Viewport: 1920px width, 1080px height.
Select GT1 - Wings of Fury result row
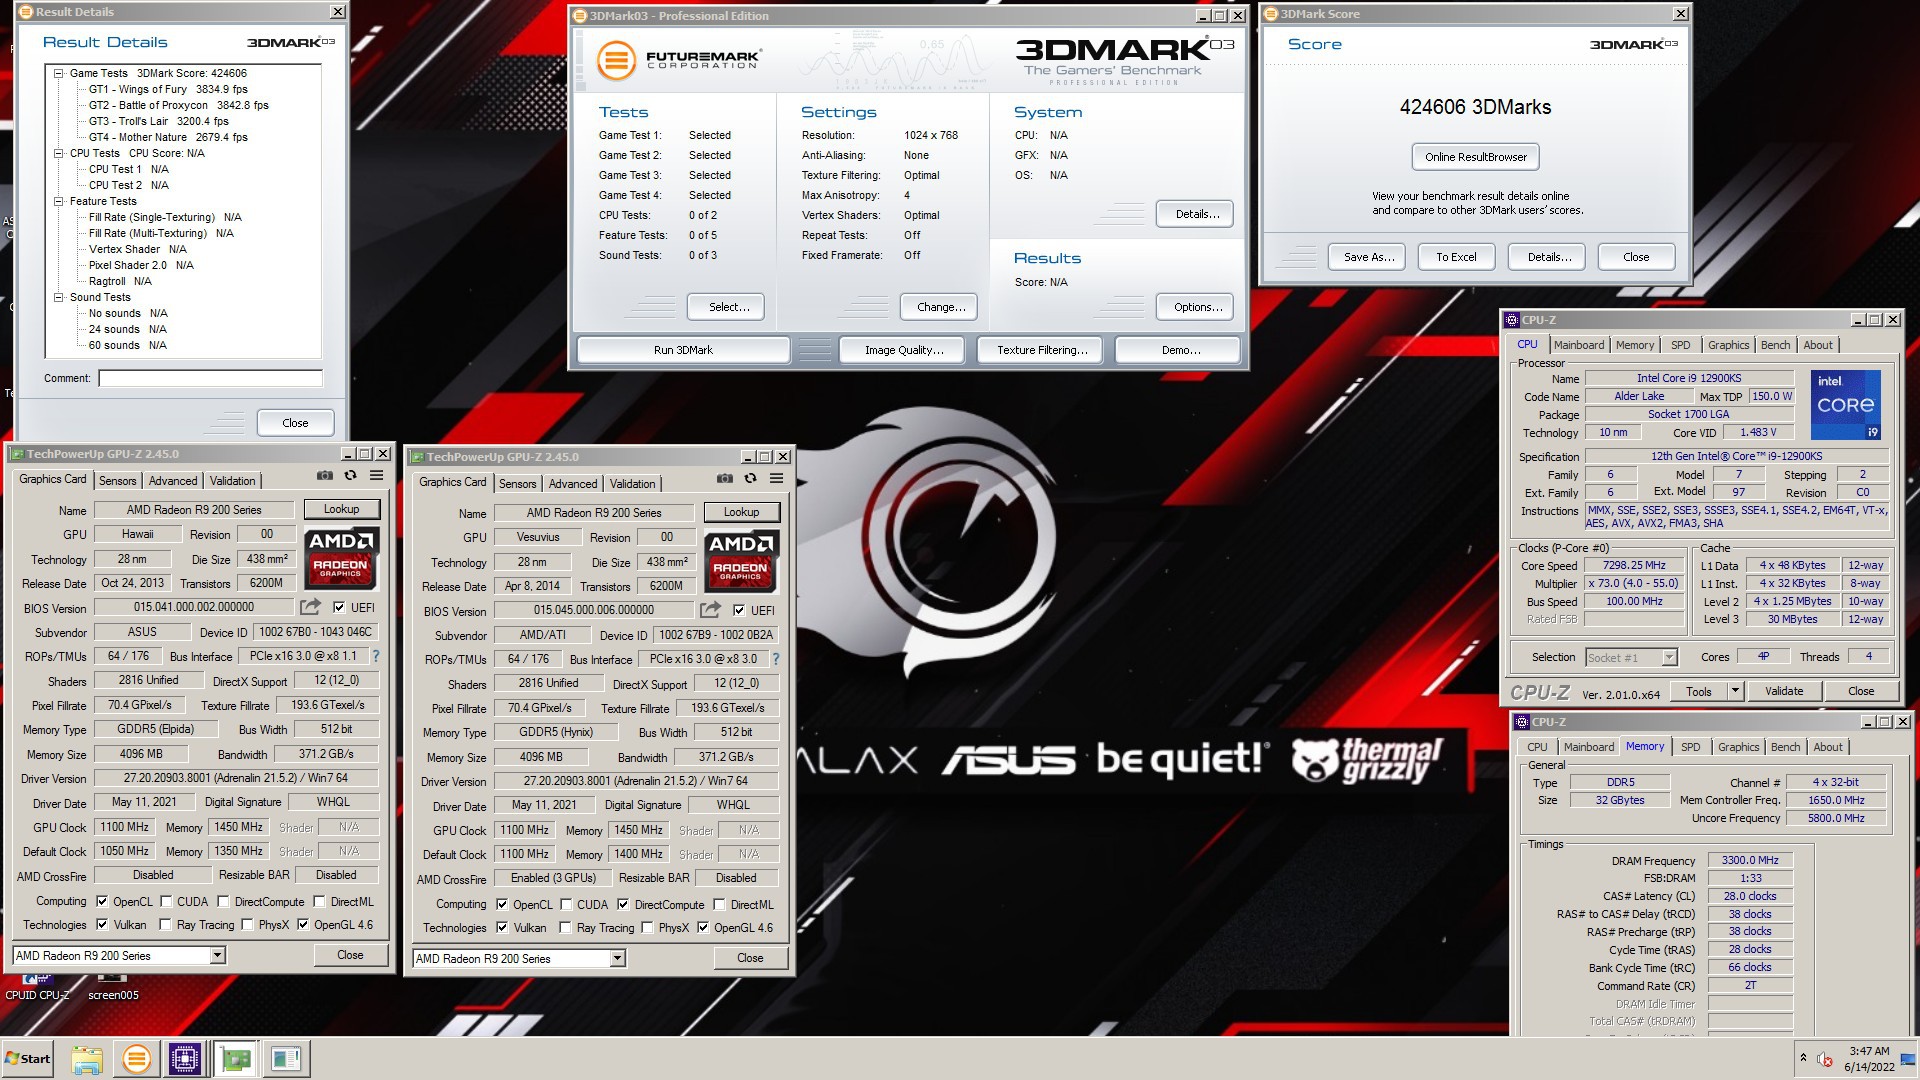[x=168, y=89]
